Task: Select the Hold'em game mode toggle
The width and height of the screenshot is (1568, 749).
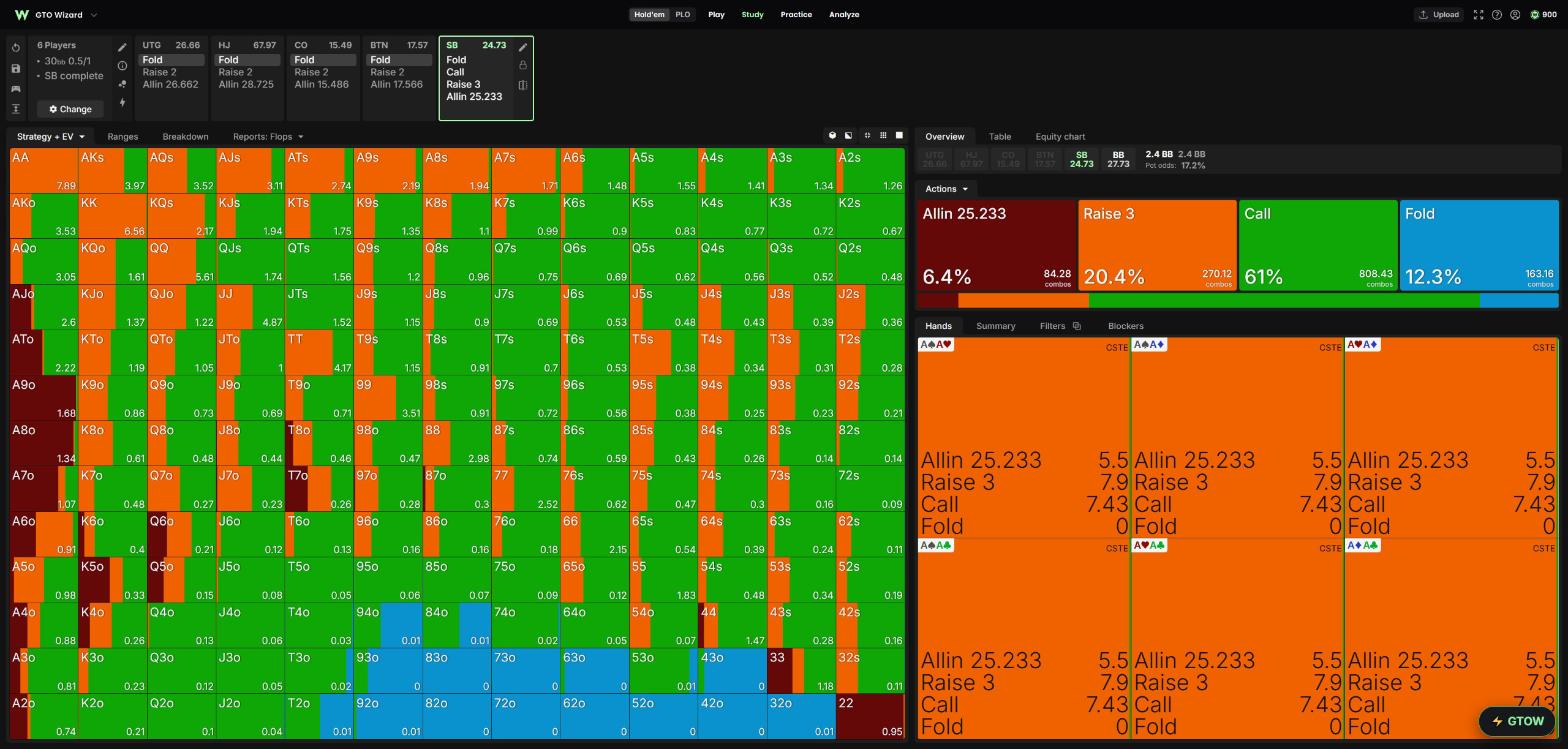Action: pyautogui.click(x=649, y=15)
